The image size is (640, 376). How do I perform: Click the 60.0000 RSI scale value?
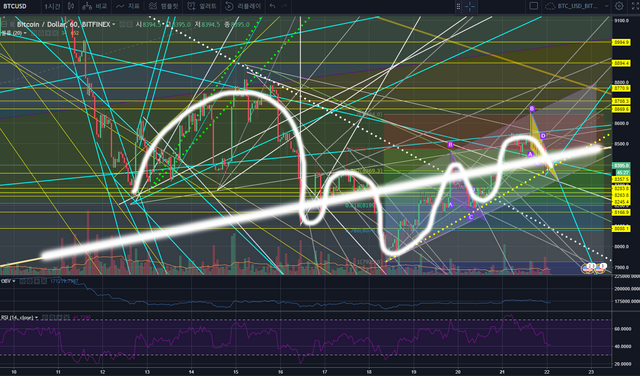coord(622,329)
